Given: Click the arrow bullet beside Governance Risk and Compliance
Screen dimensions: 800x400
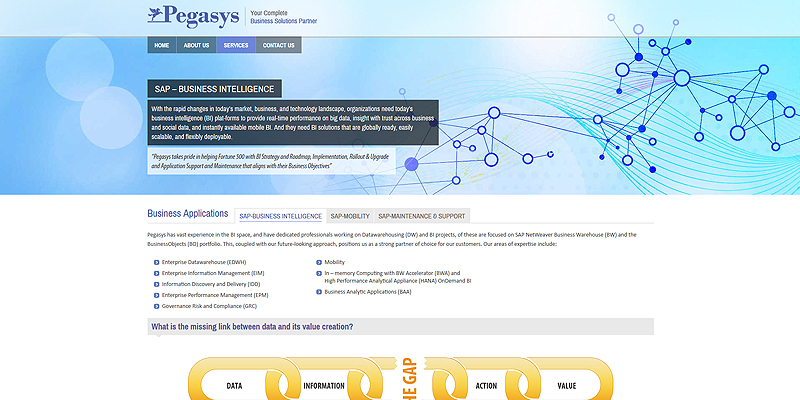Looking at the screenshot, I should (x=157, y=307).
